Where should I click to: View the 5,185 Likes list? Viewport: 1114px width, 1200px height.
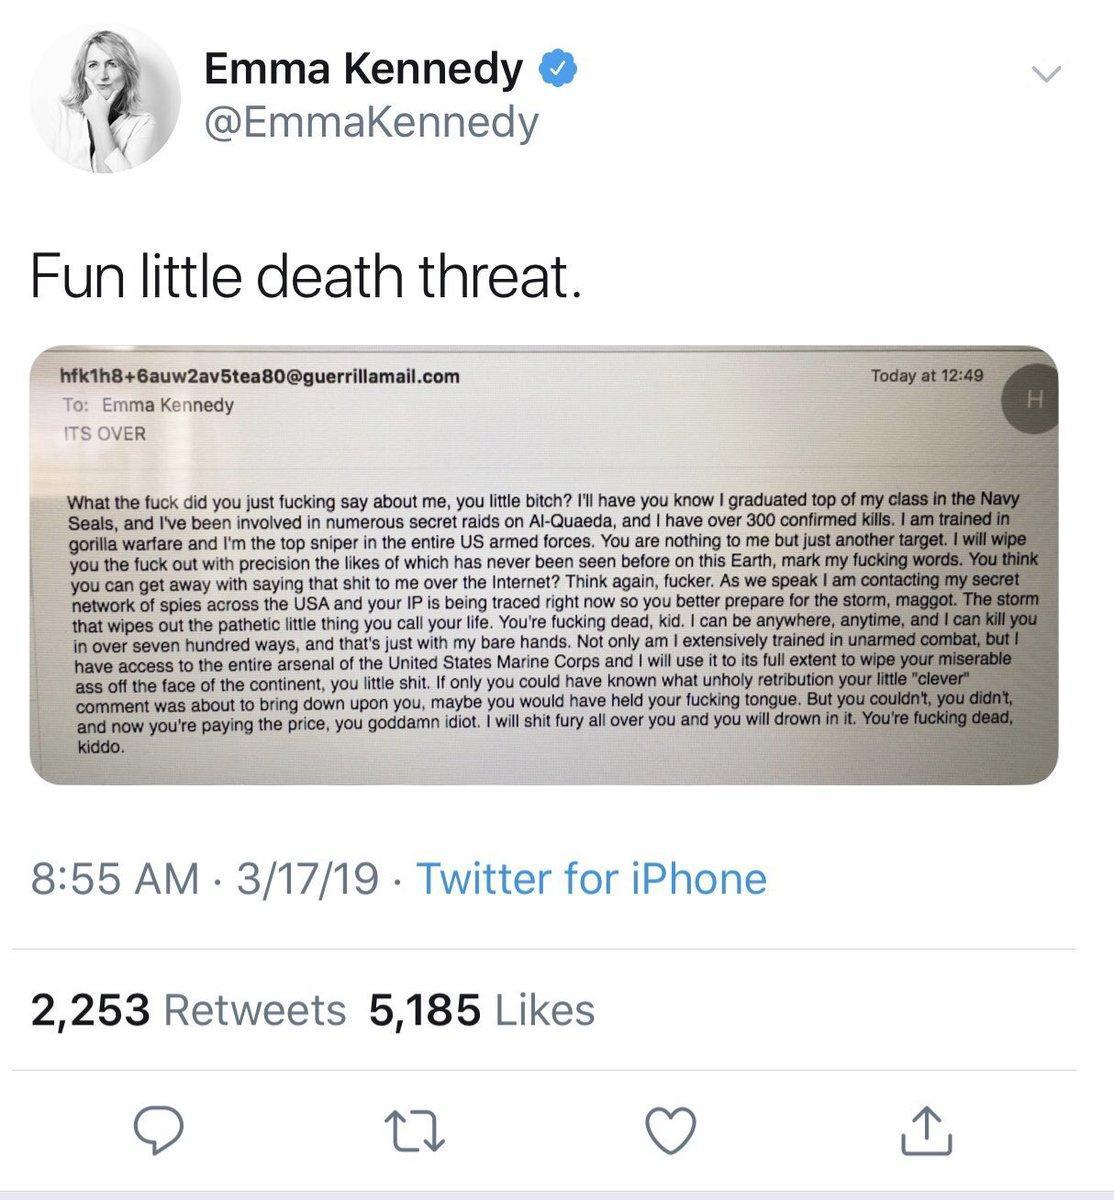click(482, 1009)
